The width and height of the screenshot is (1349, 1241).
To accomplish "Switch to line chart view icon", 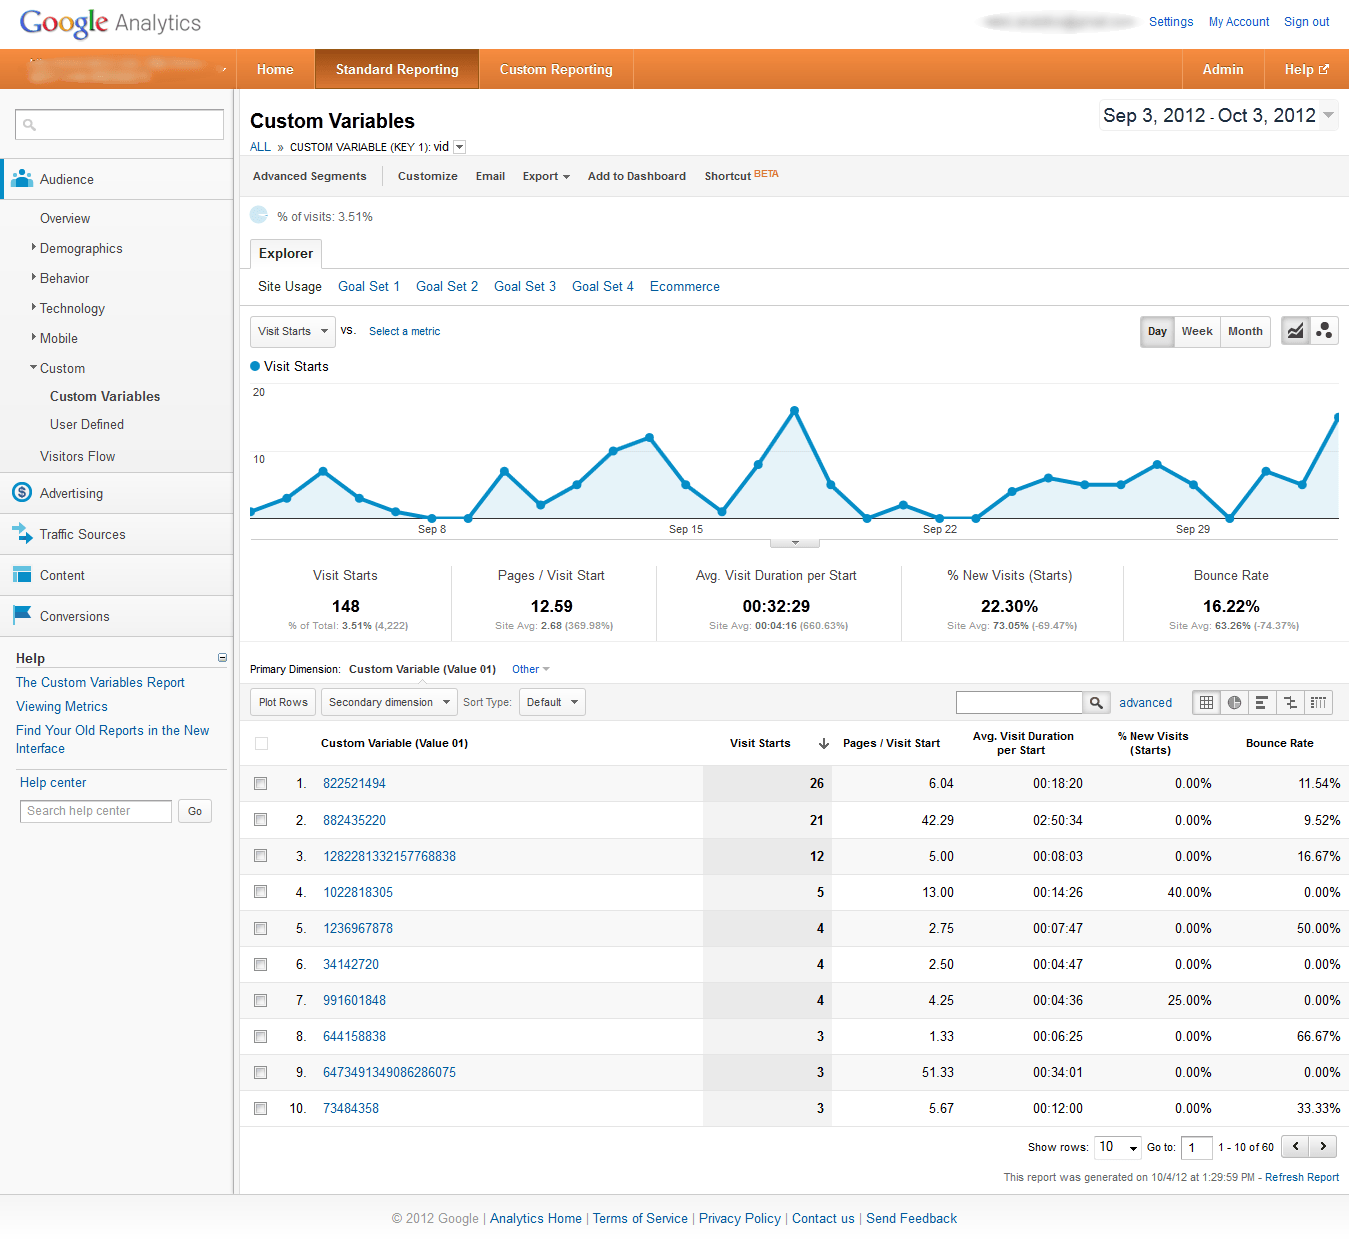I will pos(1296,331).
